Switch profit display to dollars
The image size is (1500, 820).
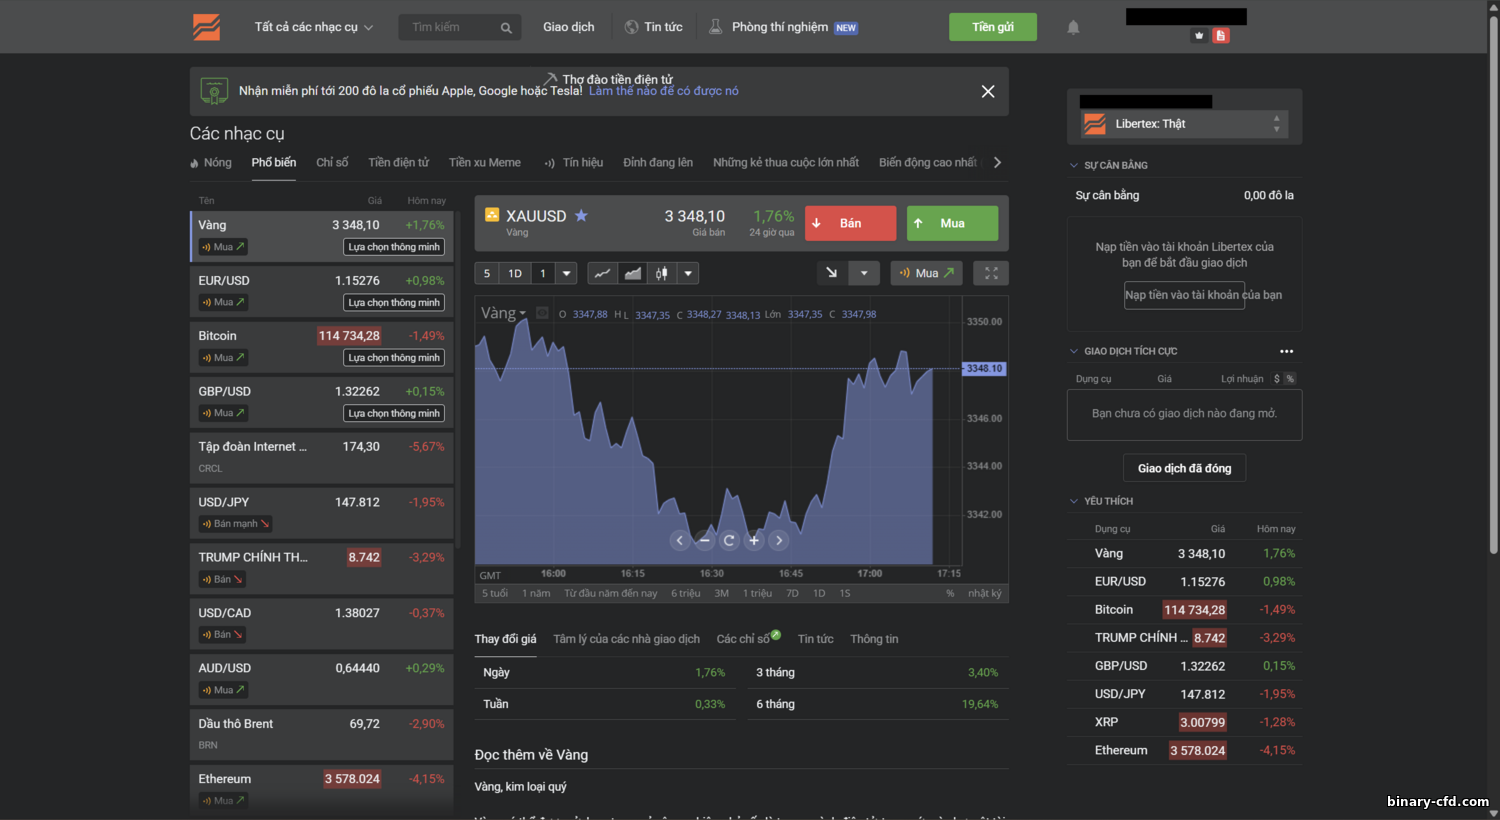1277,379
